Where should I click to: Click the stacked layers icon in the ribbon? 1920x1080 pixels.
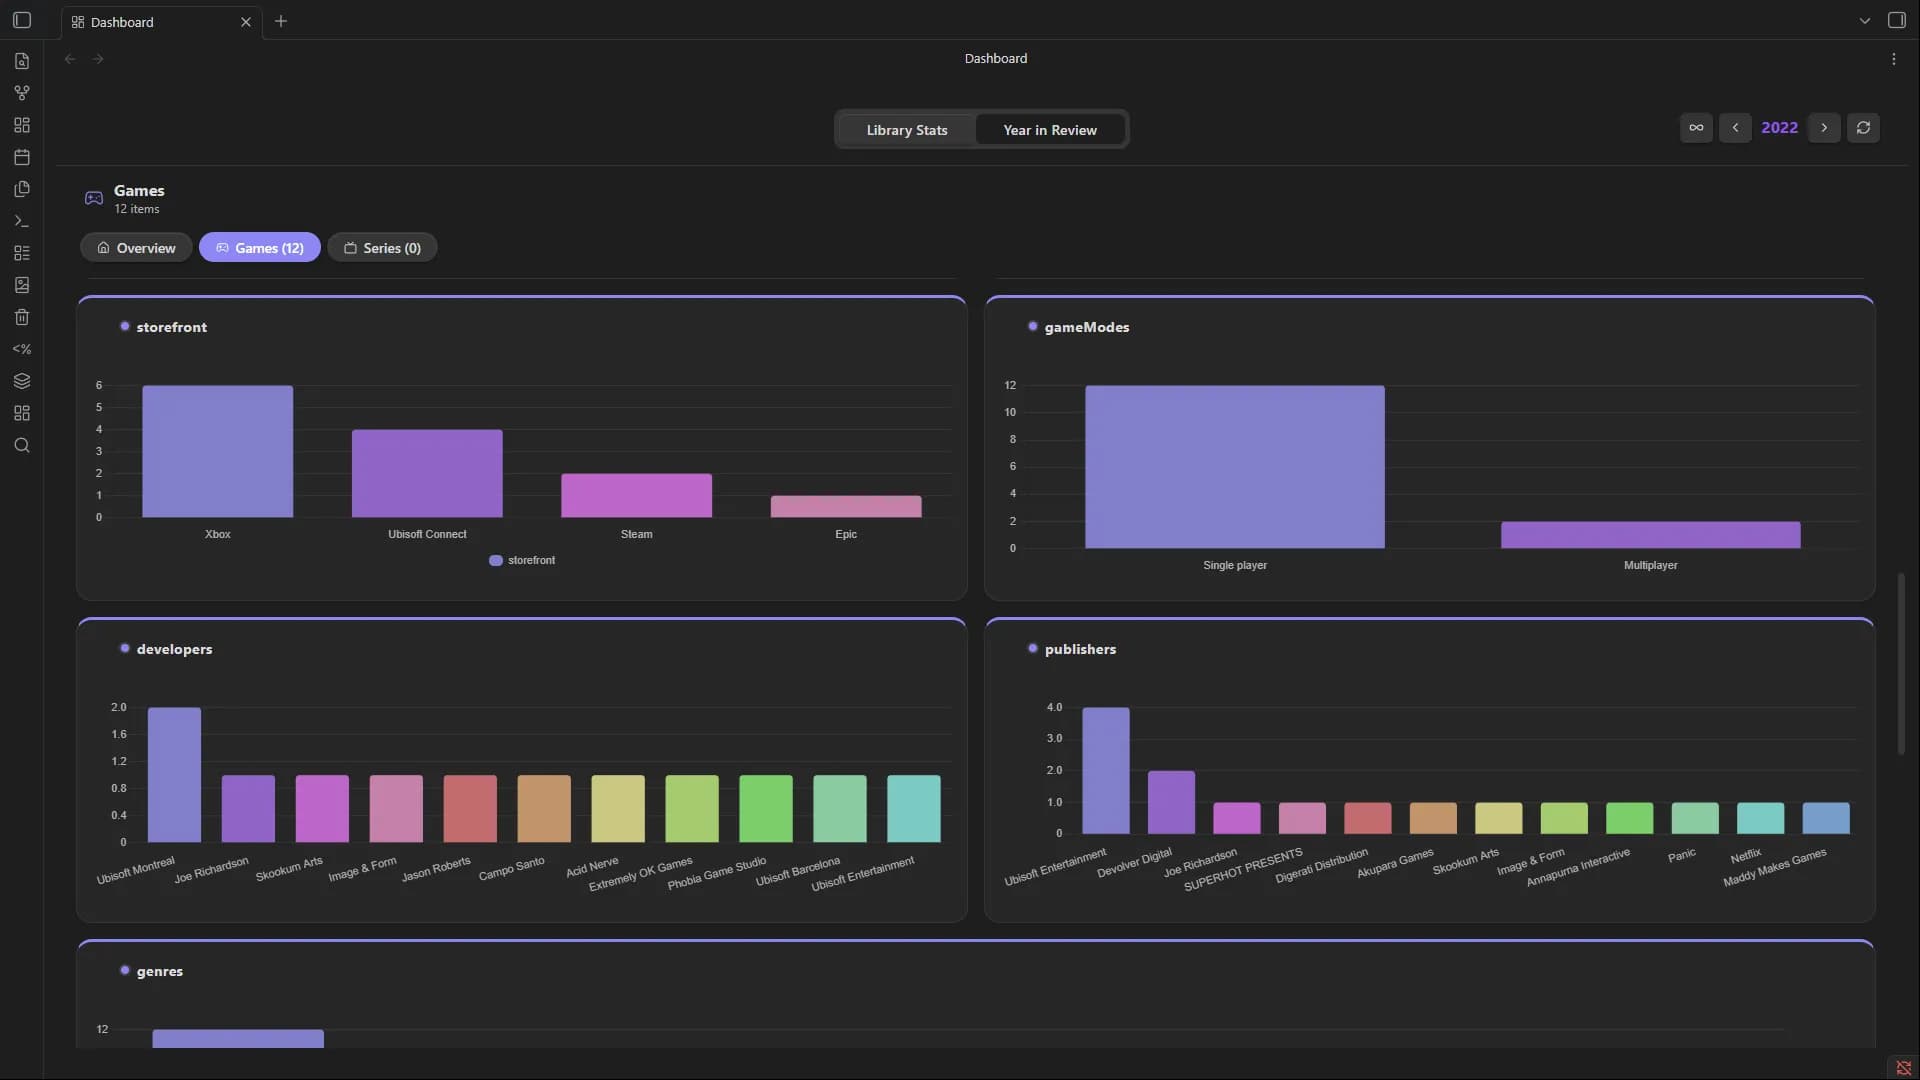[22, 381]
